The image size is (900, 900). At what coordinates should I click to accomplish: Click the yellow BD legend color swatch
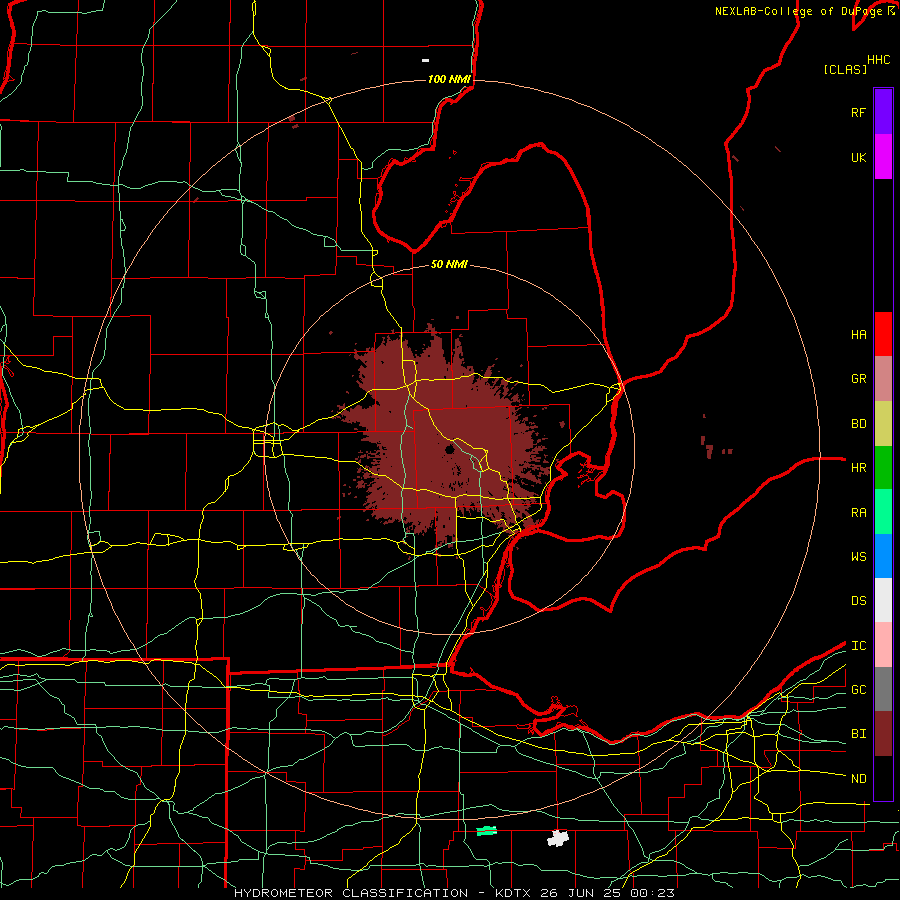pyautogui.click(x=883, y=423)
